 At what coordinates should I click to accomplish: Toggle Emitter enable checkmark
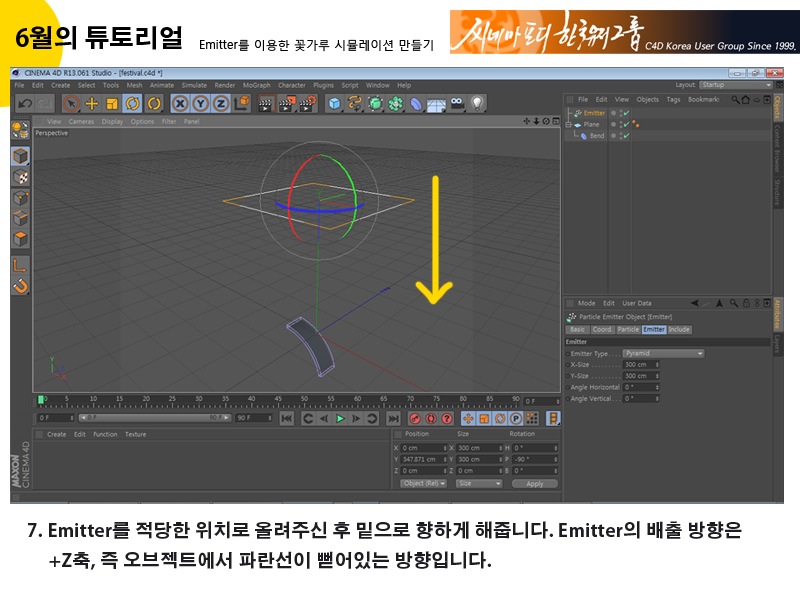point(626,113)
